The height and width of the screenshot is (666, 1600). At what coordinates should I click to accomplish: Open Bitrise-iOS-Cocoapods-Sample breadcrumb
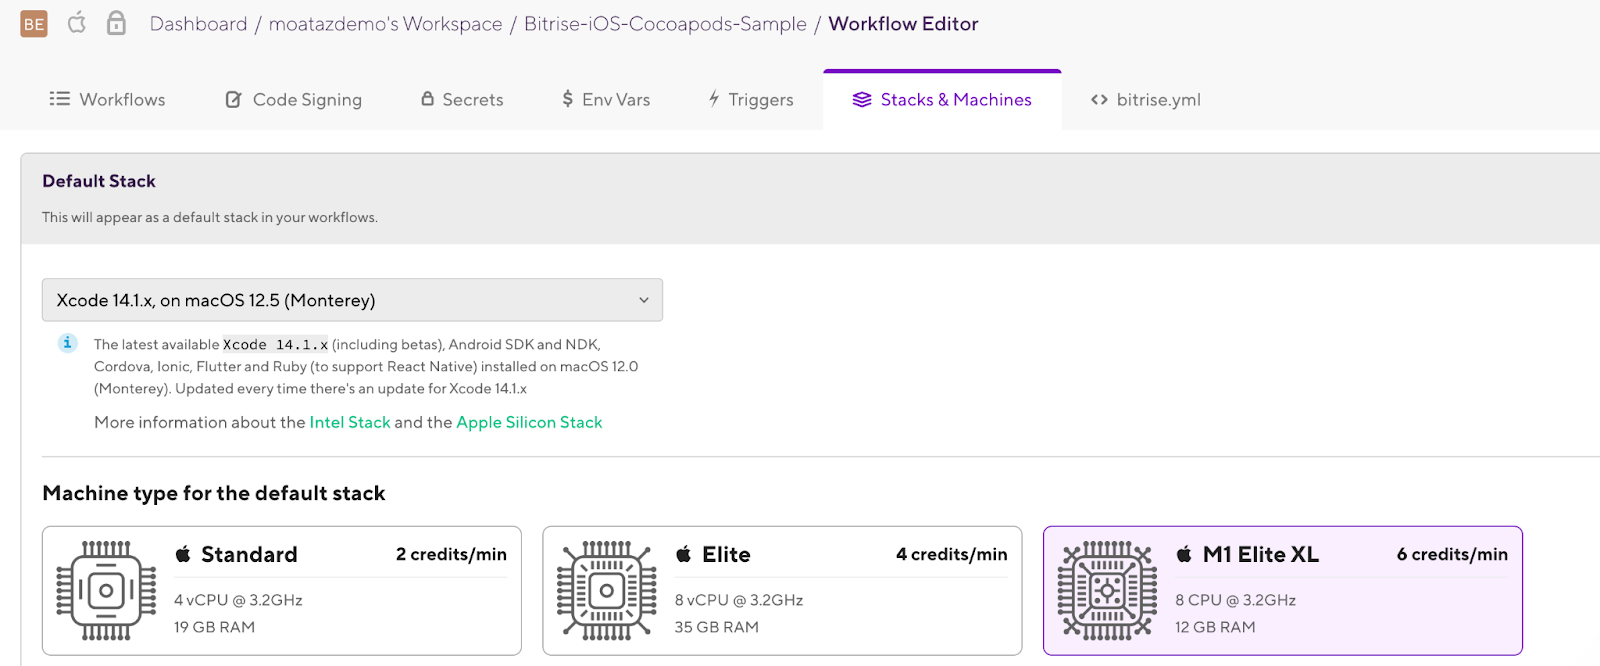click(x=665, y=24)
